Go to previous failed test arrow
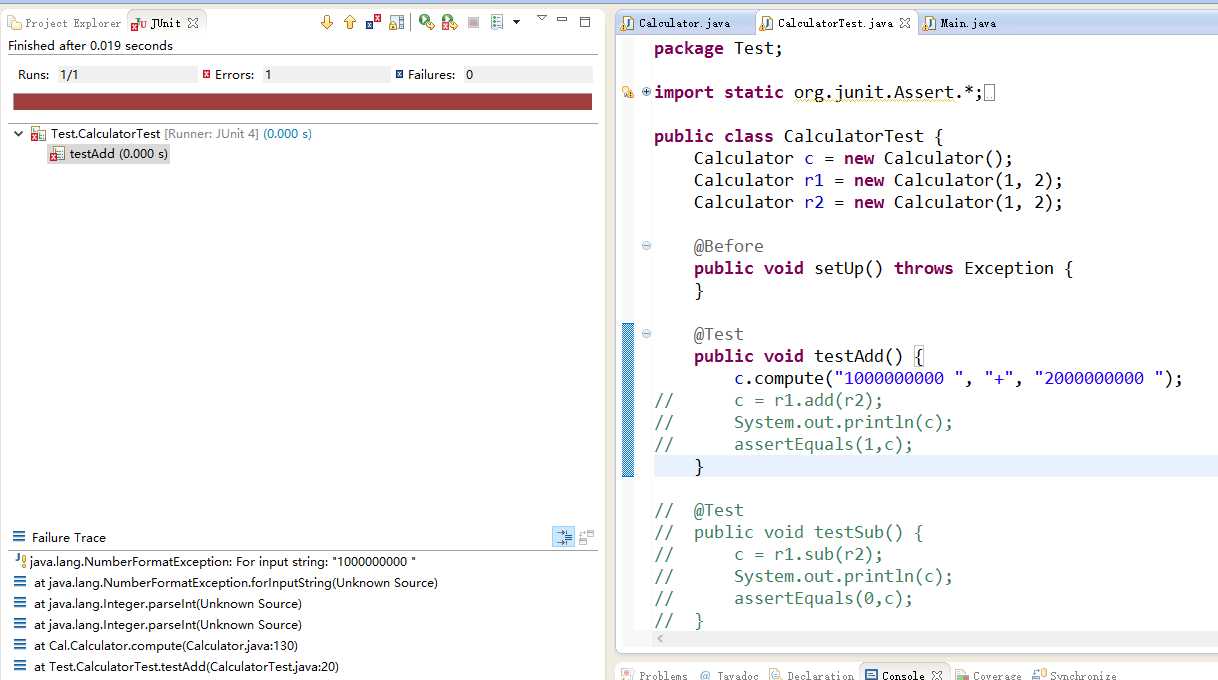This screenshot has height=680, width=1218. click(x=350, y=22)
